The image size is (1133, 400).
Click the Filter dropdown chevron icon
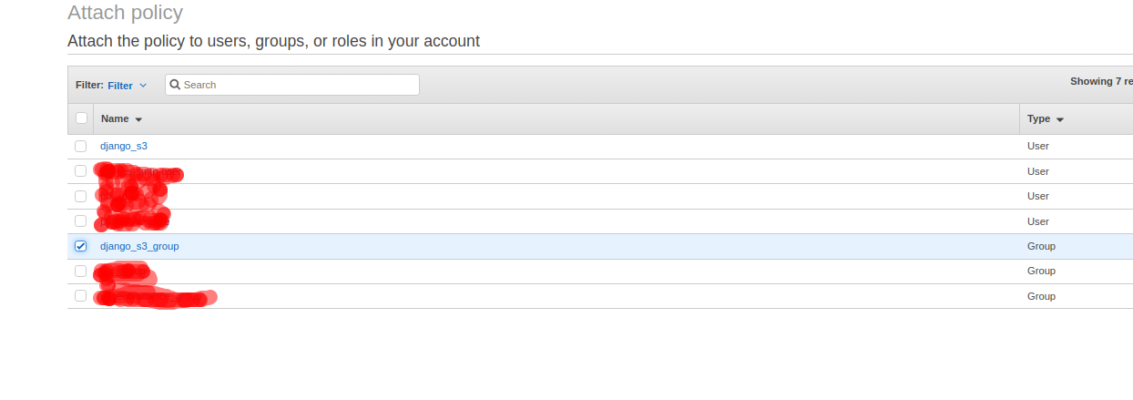[143, 85]
